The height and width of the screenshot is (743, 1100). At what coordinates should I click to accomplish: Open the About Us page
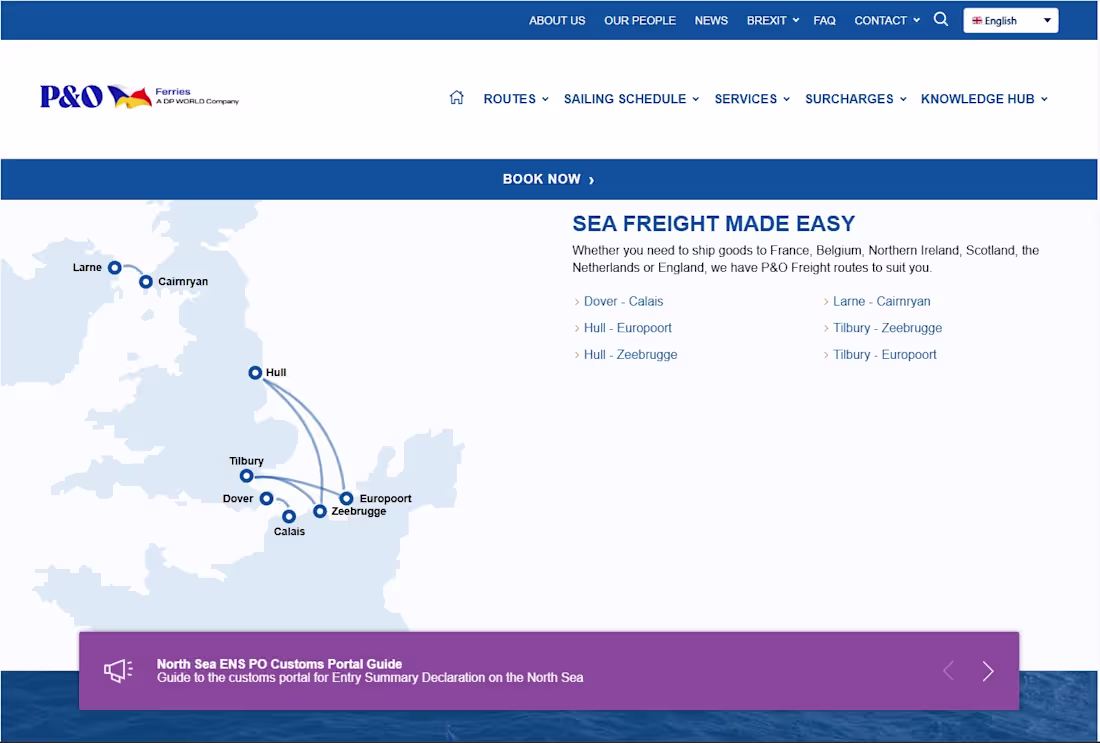point(557,20)
